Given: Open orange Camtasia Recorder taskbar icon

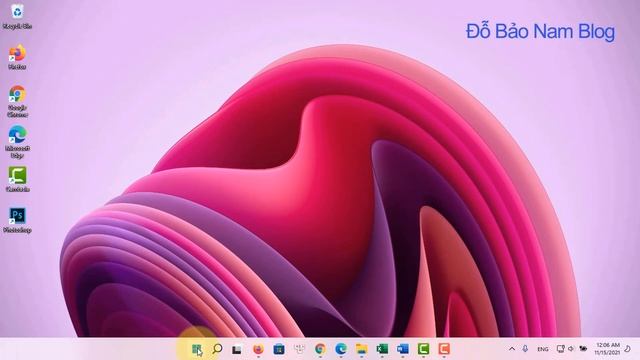Looking at the screenshot, I should point(444,349).
